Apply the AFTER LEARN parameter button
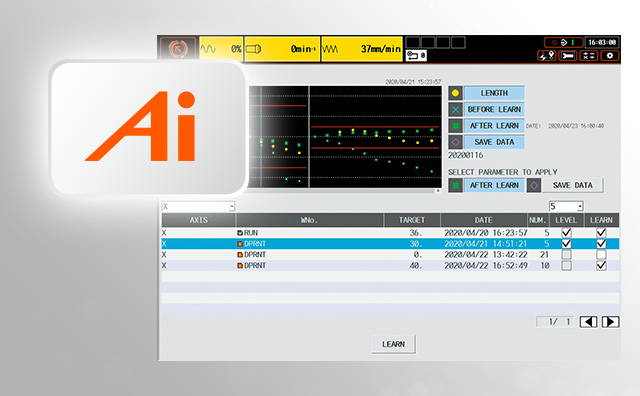 [494, 185]
